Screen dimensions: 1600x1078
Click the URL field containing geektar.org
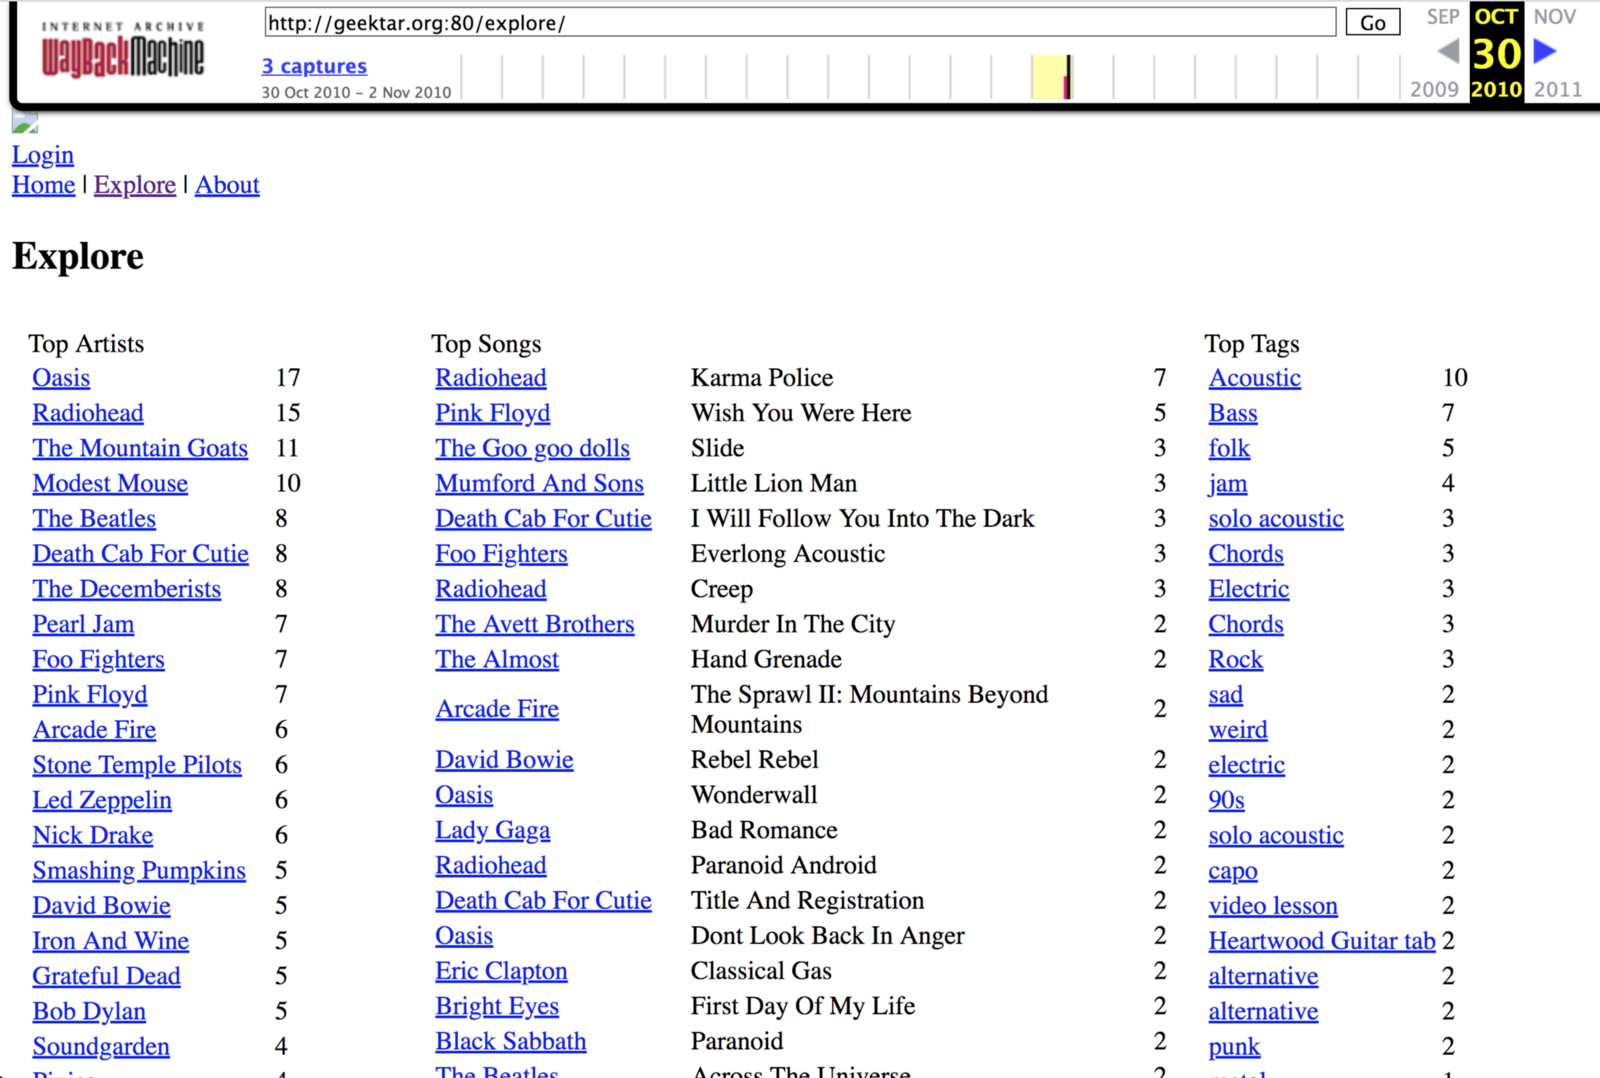(800, 22)
